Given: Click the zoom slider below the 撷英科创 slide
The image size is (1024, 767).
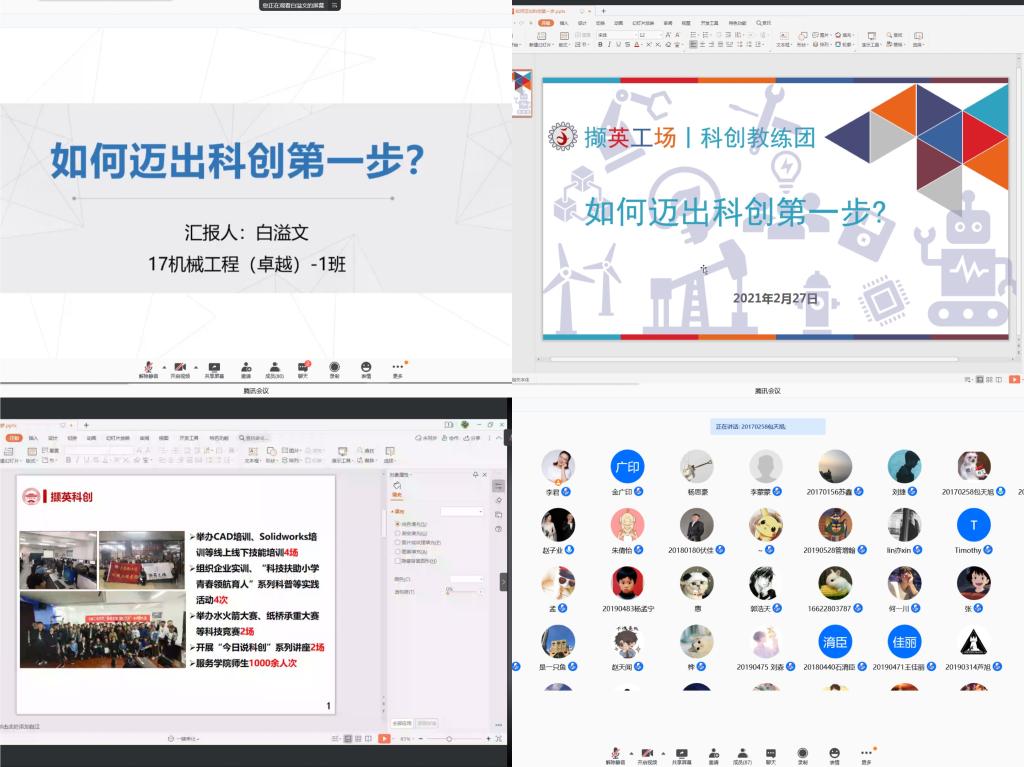Looking at the screenshot, I should (447, 738).
